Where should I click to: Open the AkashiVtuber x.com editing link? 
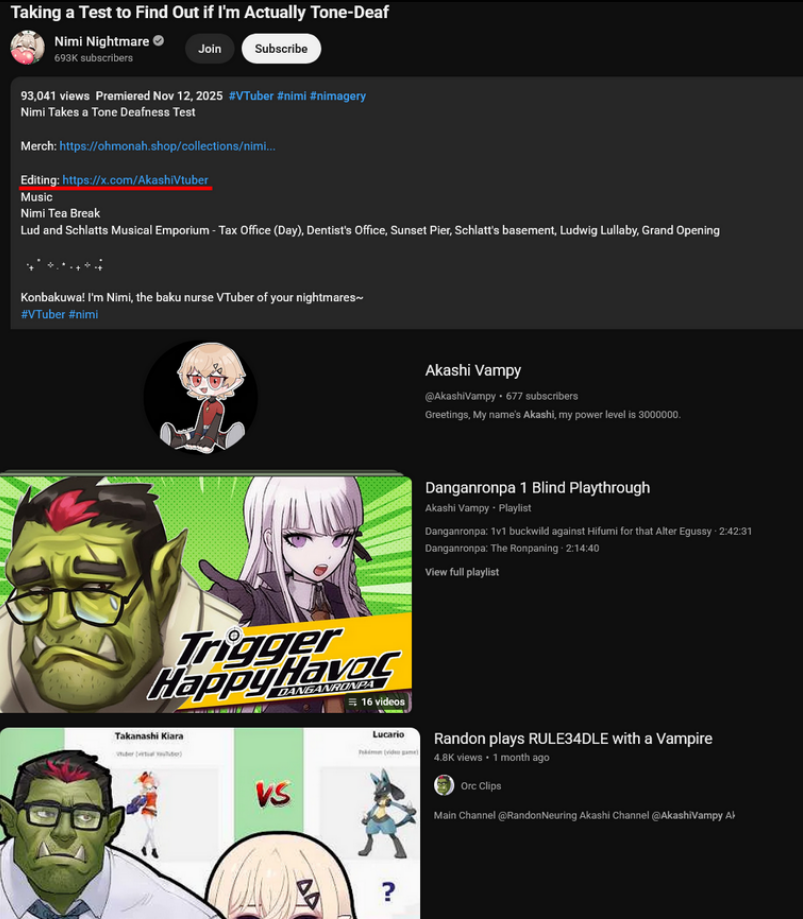tap(135, 180)
